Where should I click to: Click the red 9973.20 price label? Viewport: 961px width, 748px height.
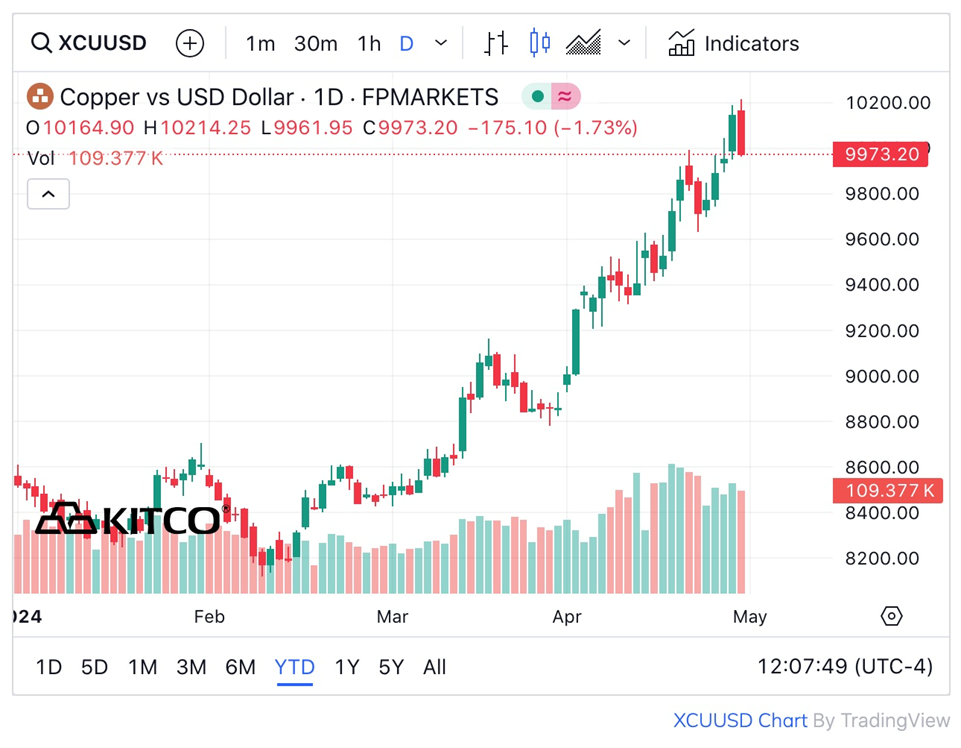coord(880,154)
